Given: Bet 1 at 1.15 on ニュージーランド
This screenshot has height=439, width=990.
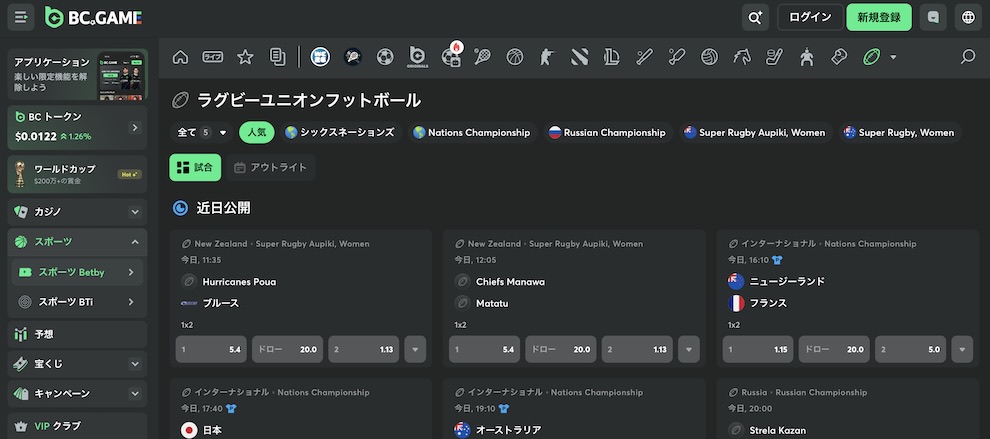Looking at the screenshot, I should (758, 349).
